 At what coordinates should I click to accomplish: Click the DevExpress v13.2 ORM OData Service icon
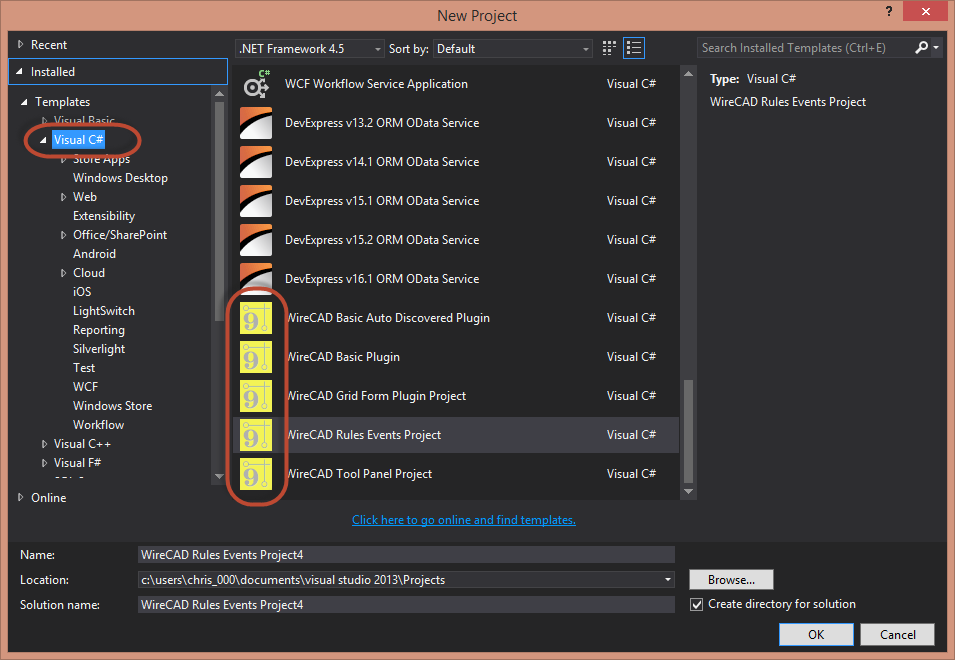256,123
